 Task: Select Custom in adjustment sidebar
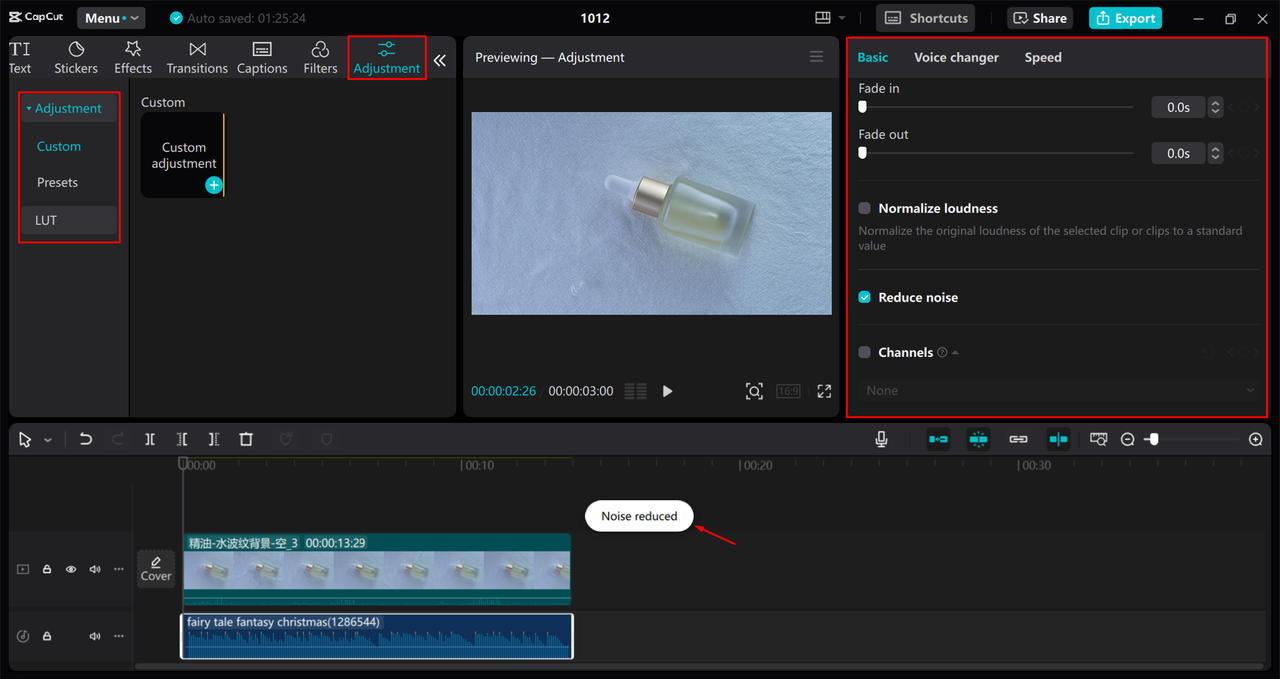59,146
